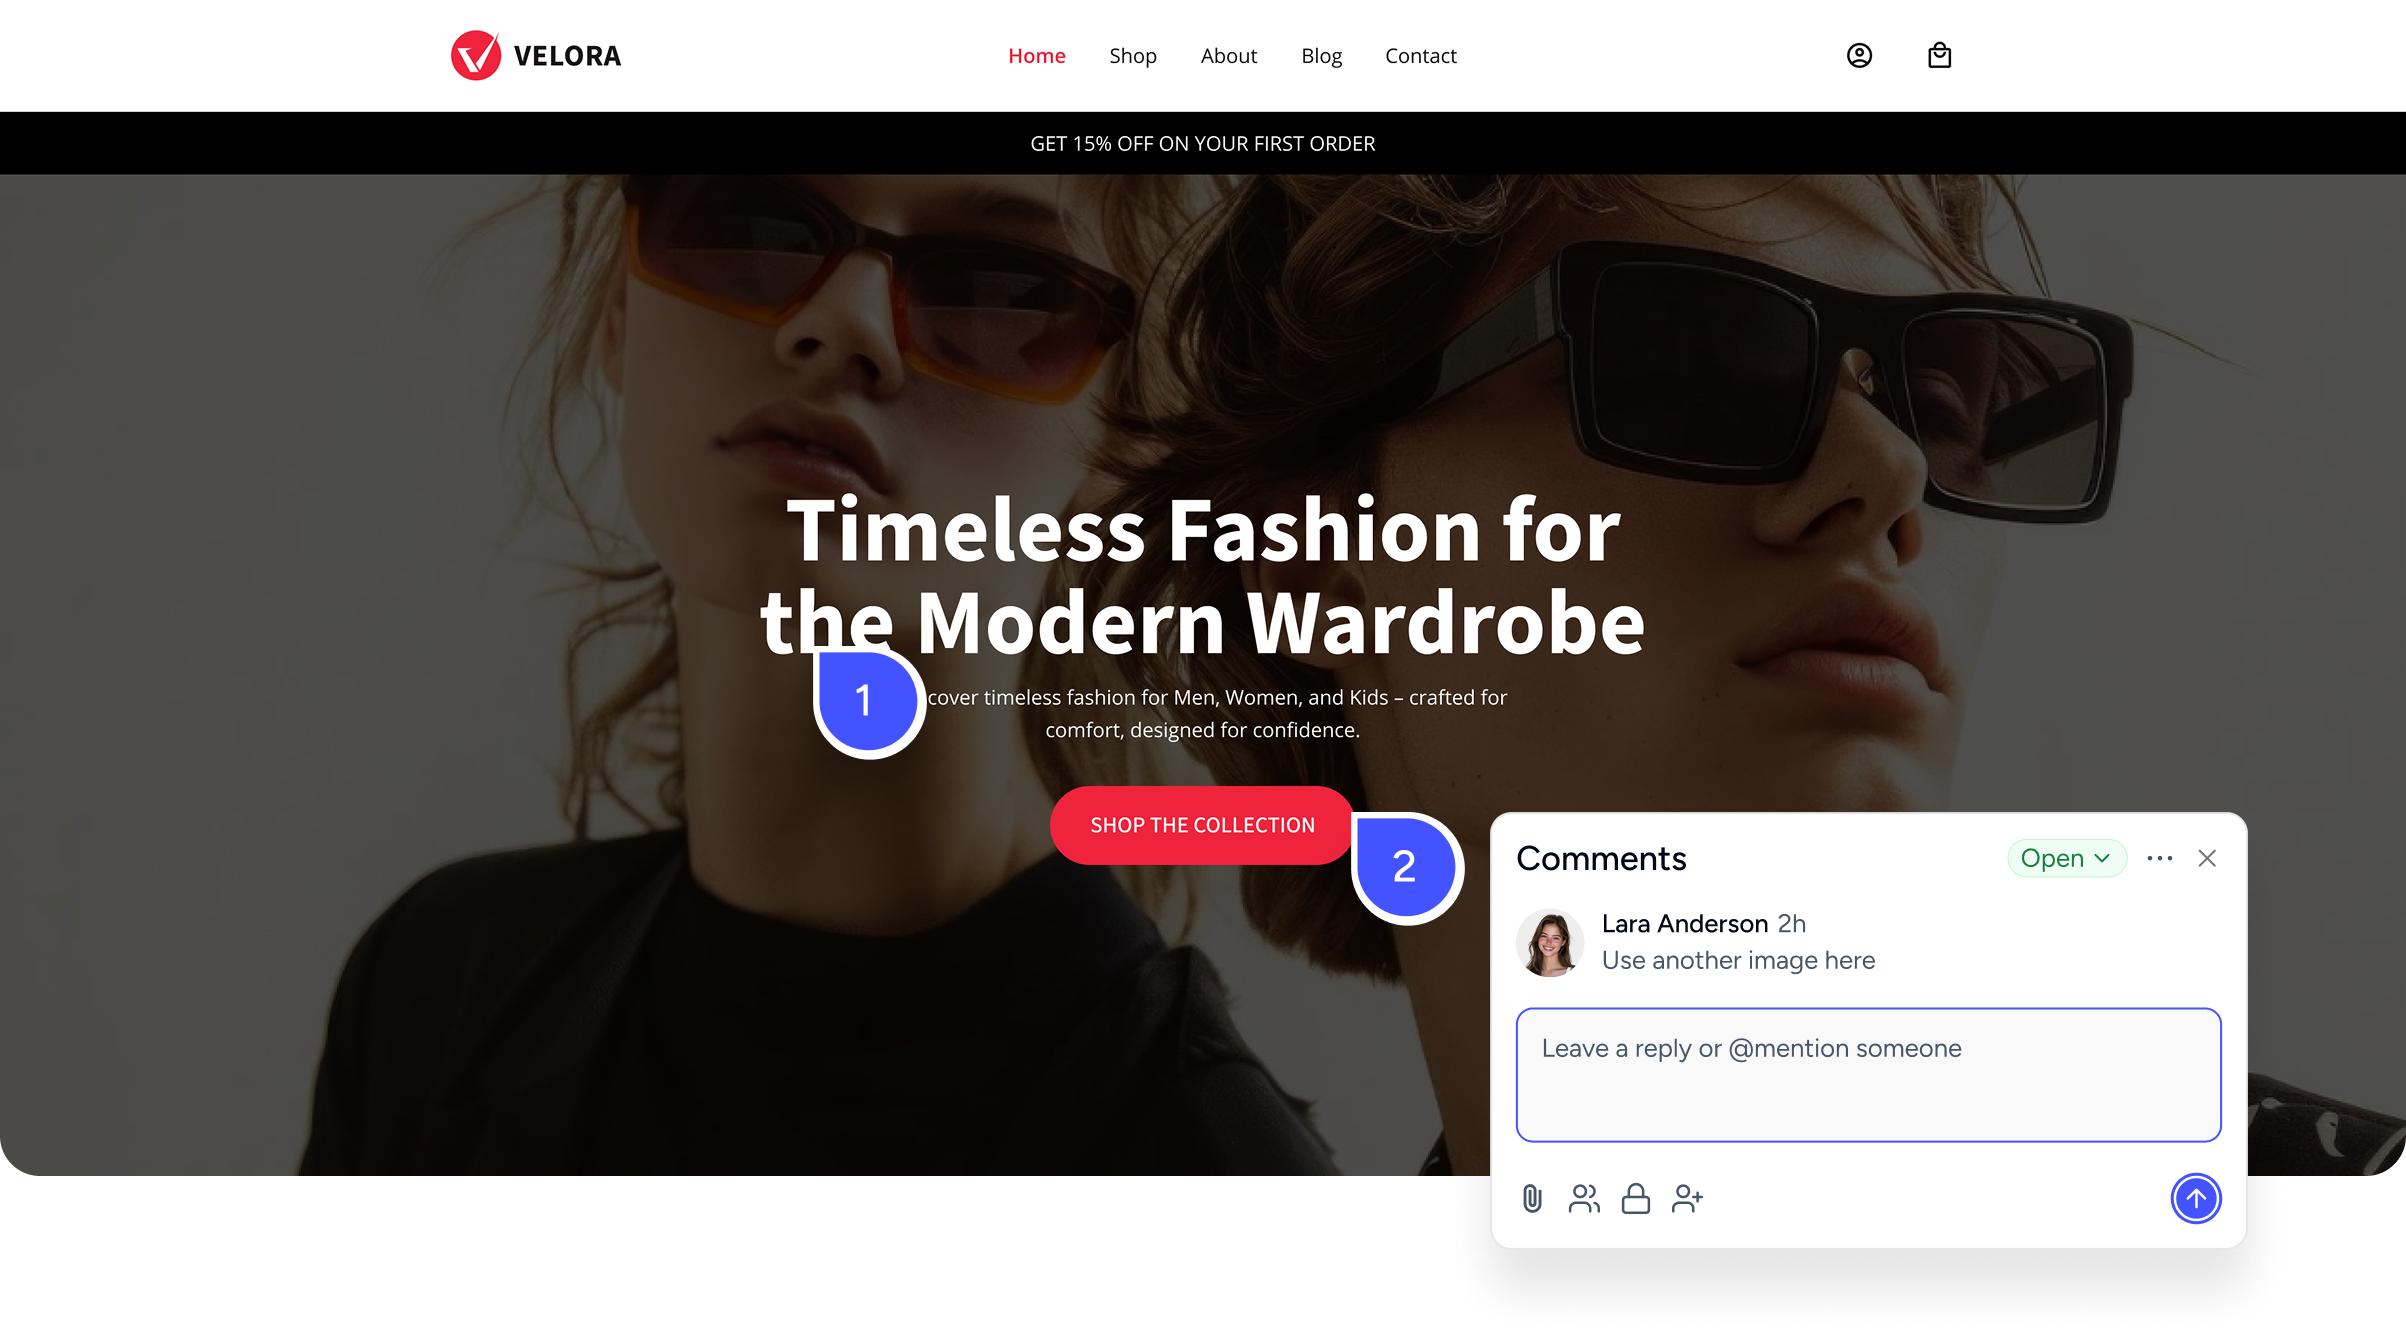Focus the reply or mention text field
The height and width of the screenshot is (1340, 2406).
coord(1868,1075)
